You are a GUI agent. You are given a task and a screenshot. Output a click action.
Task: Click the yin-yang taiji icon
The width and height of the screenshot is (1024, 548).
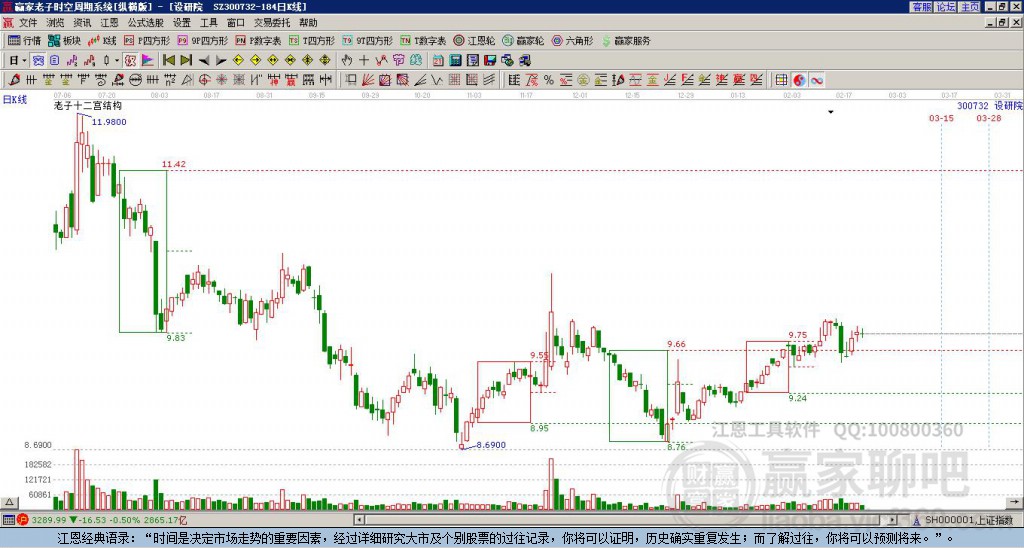[x=799, y=80]
